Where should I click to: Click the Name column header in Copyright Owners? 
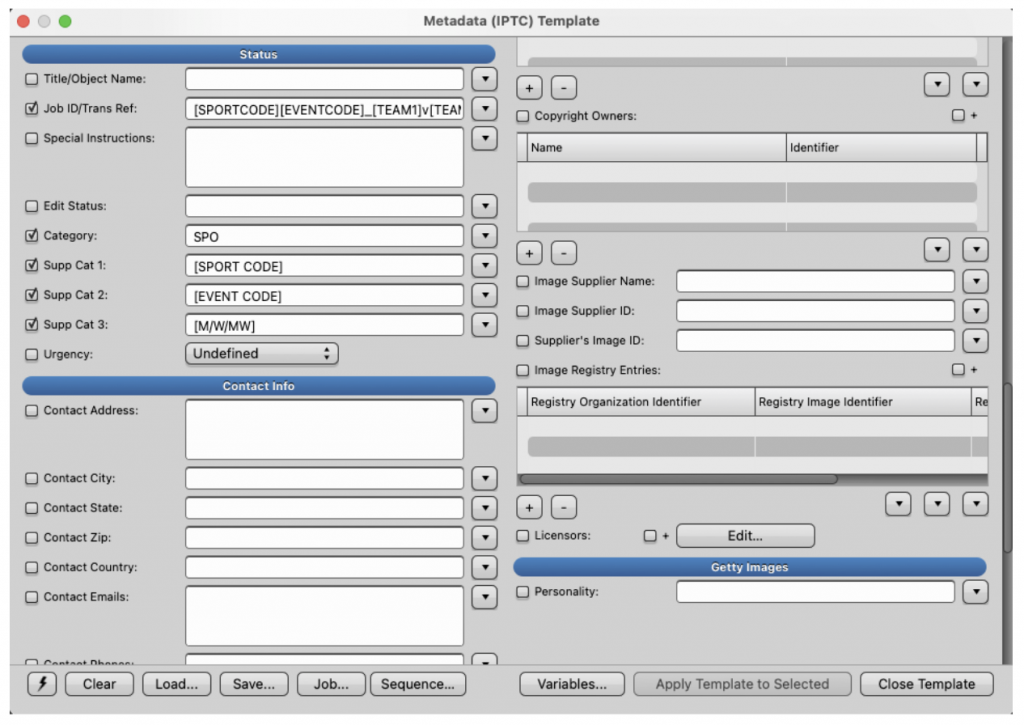tap(656, 148)
